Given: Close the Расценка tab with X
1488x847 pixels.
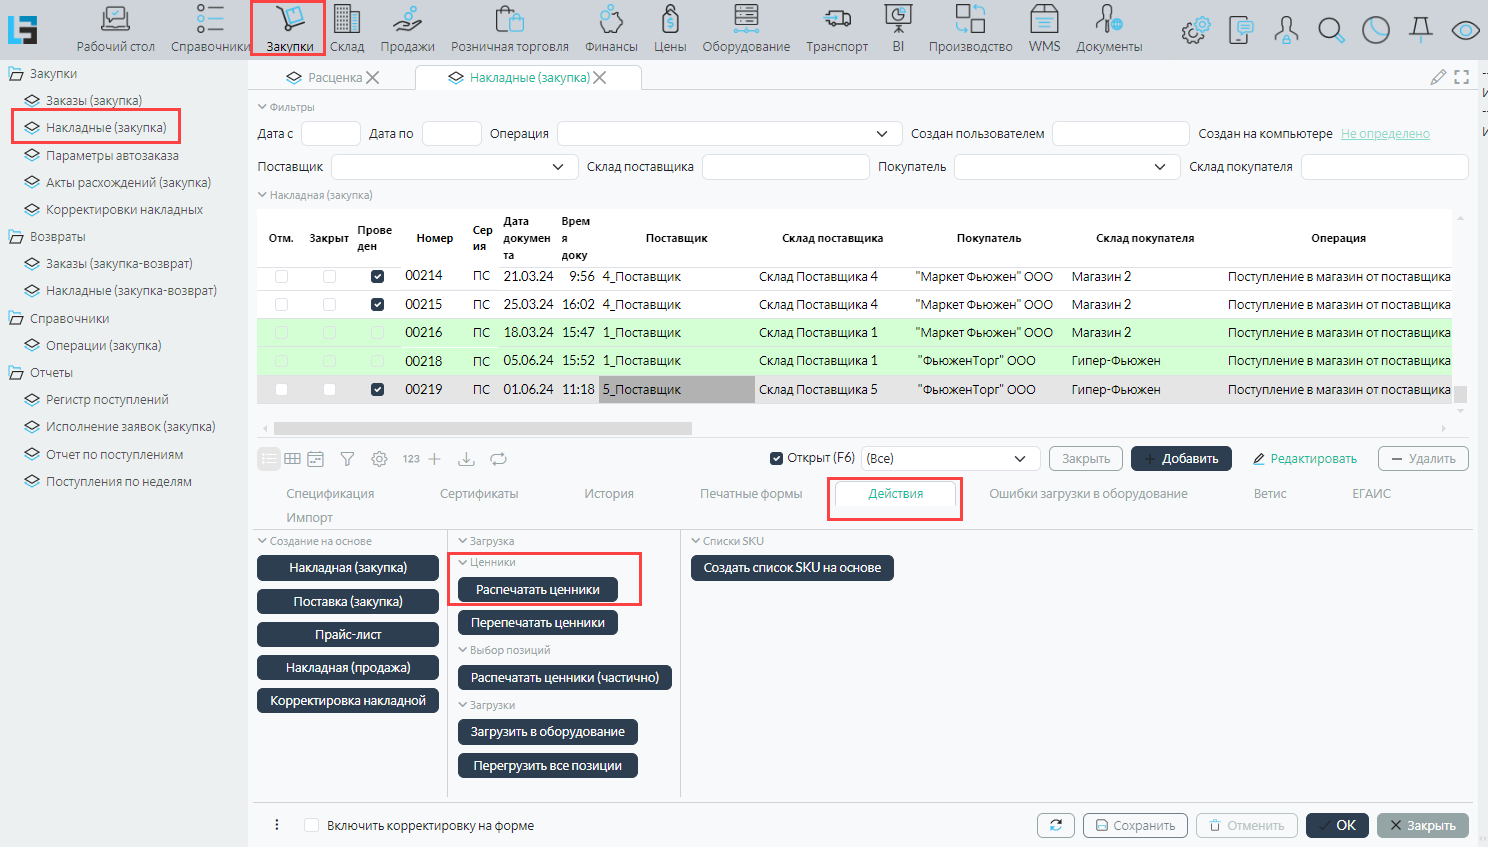Looking at the screenshot, I should pyautogui.click(x=373, y=78).
